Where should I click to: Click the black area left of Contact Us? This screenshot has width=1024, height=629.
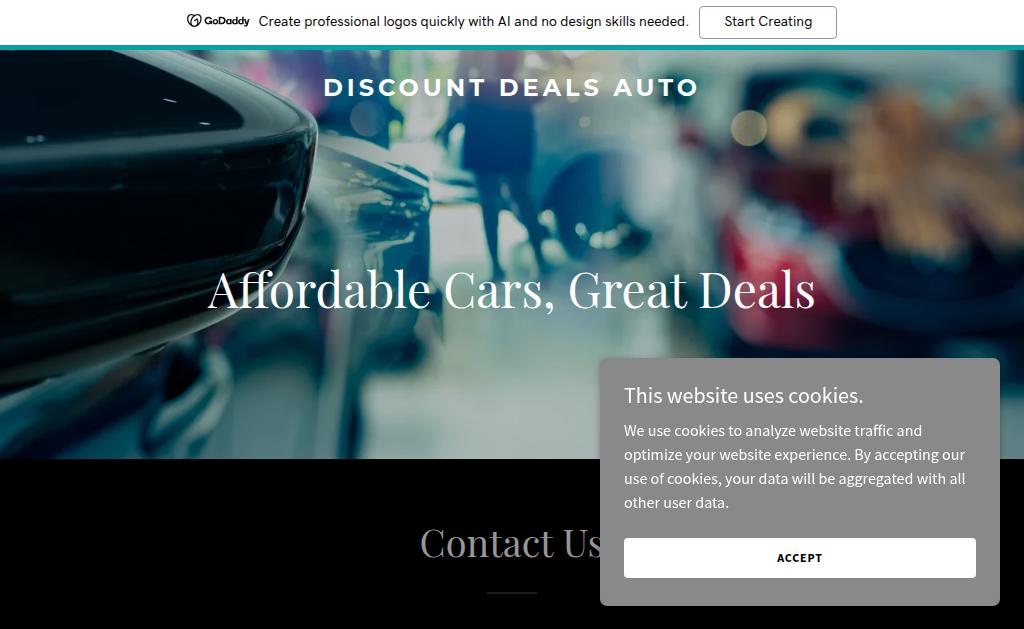click(196, 542)
